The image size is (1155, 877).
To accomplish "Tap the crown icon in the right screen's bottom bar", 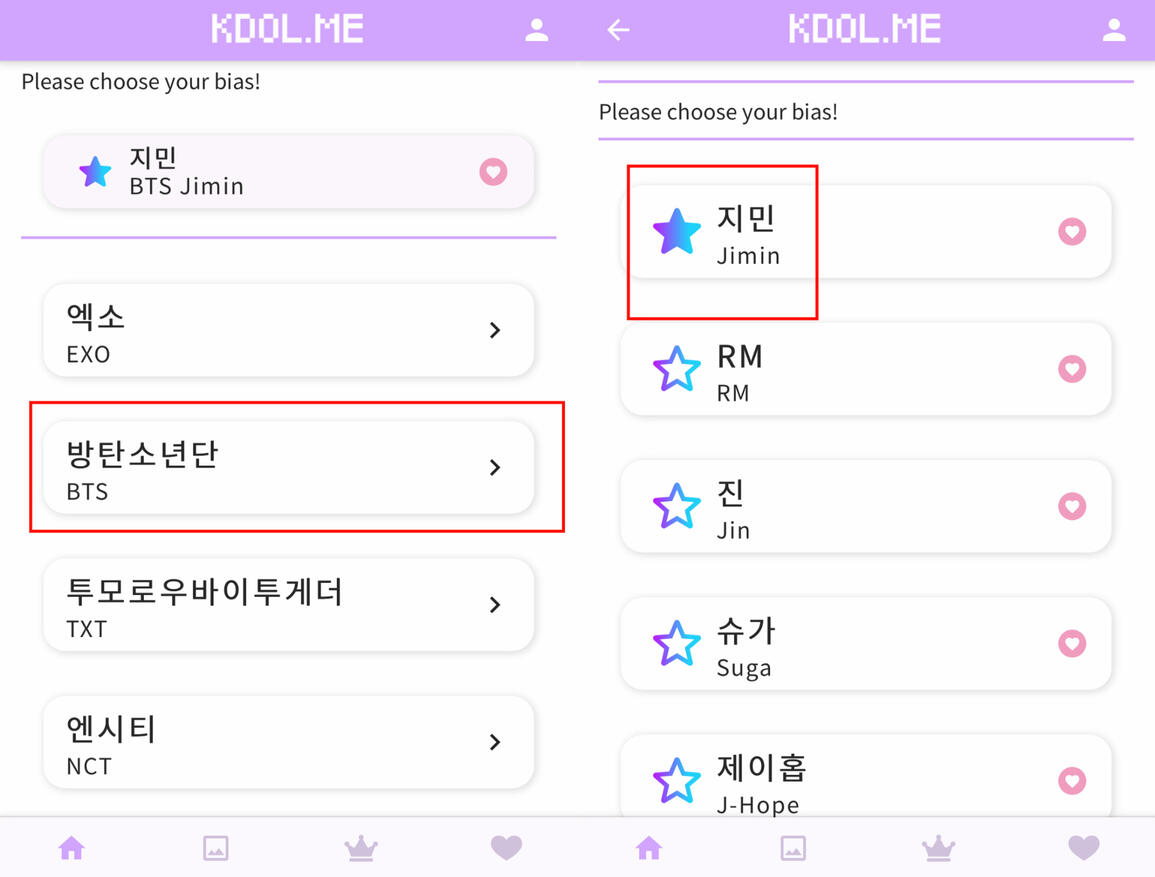I will coord(937,848).
